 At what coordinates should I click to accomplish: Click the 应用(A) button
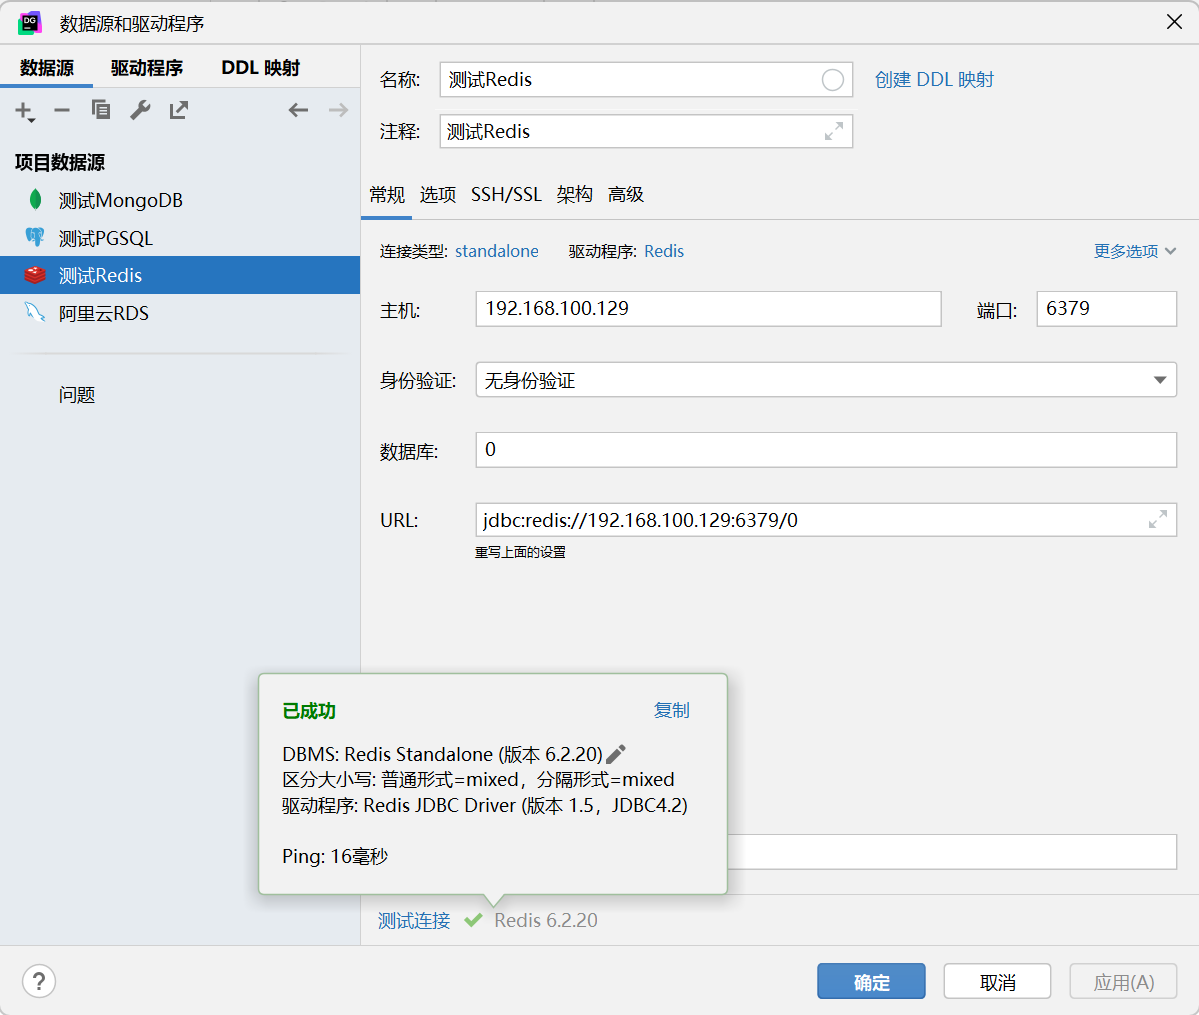click(x=1123, y=982)
